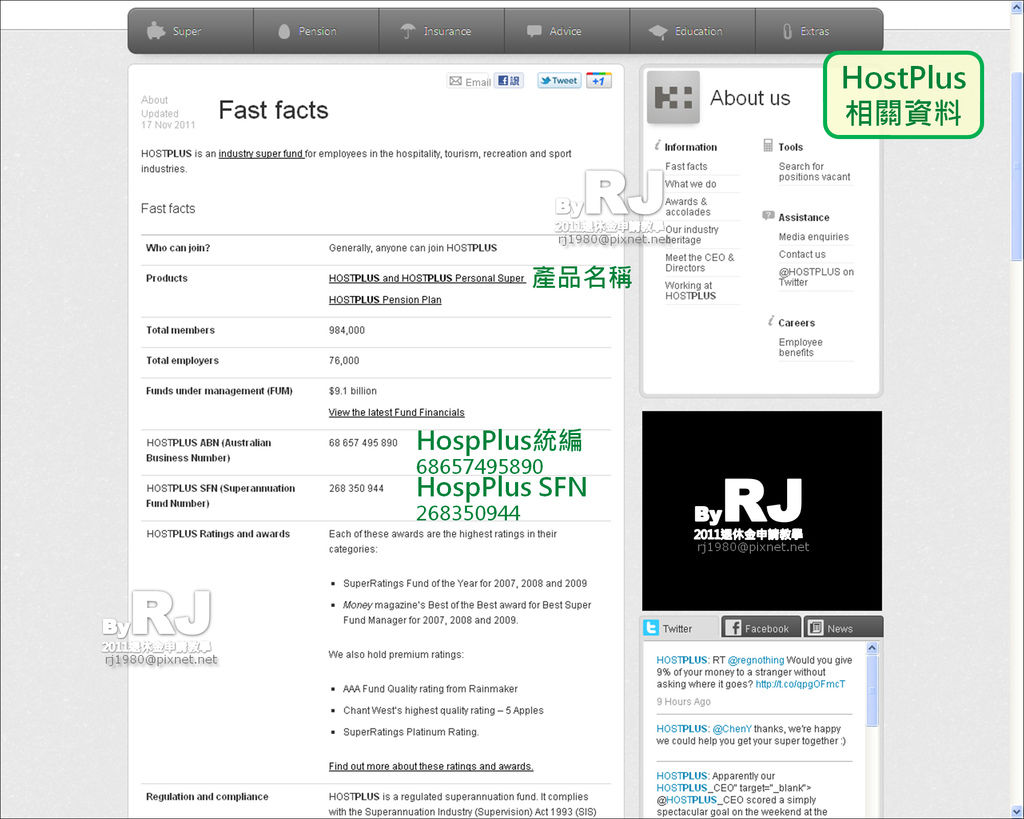Image resolution: width=1024 pixels, height=819 pixels.
Task: Open the Super navigation menu
Action: 191,31
